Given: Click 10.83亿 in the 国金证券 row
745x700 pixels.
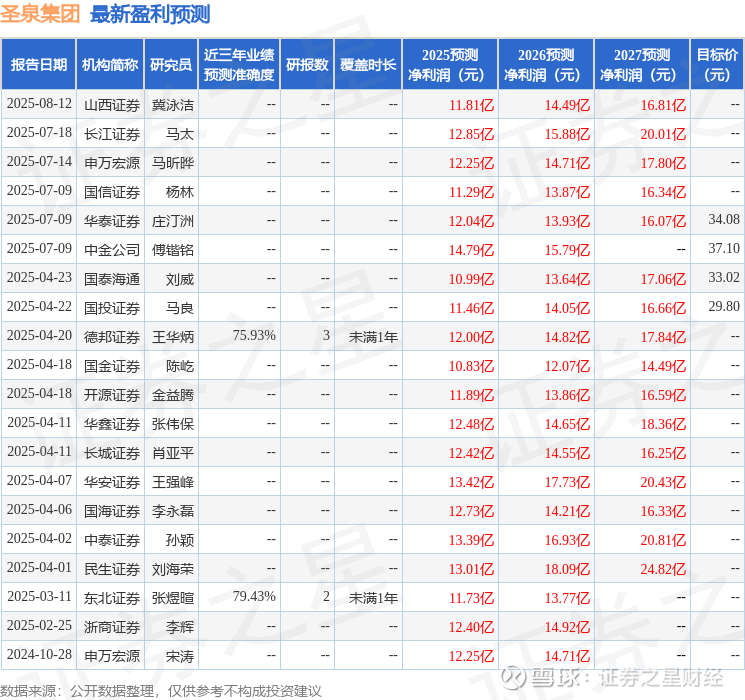Looking at the screenshot, I should pyautogui.click(x=471, y=366).
